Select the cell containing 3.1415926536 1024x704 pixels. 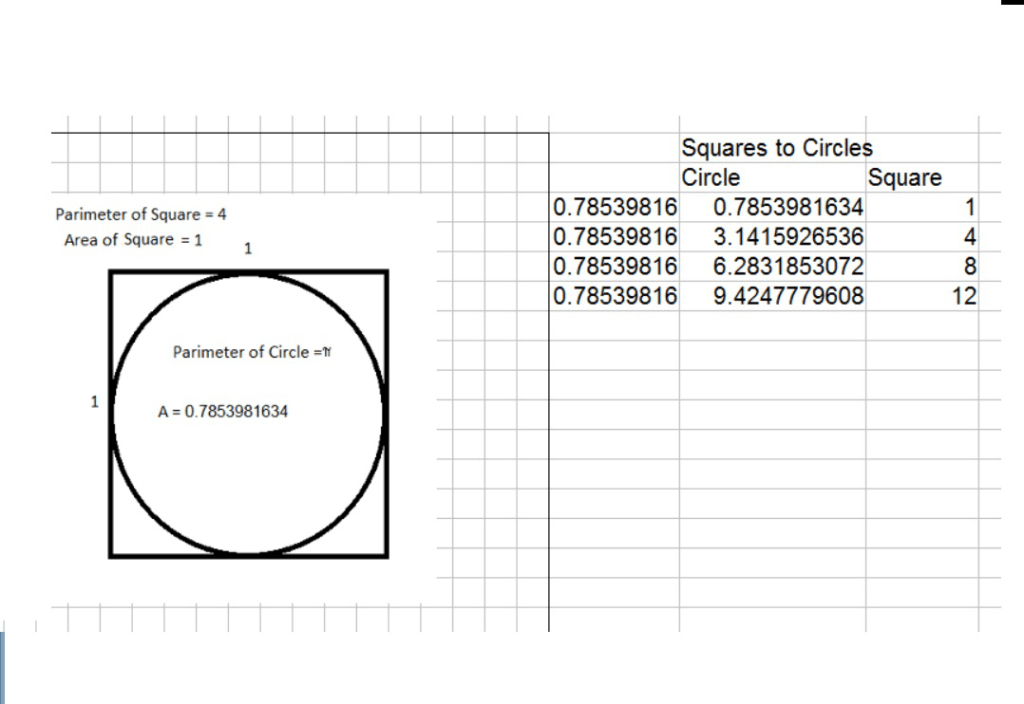tap(772, 237)
